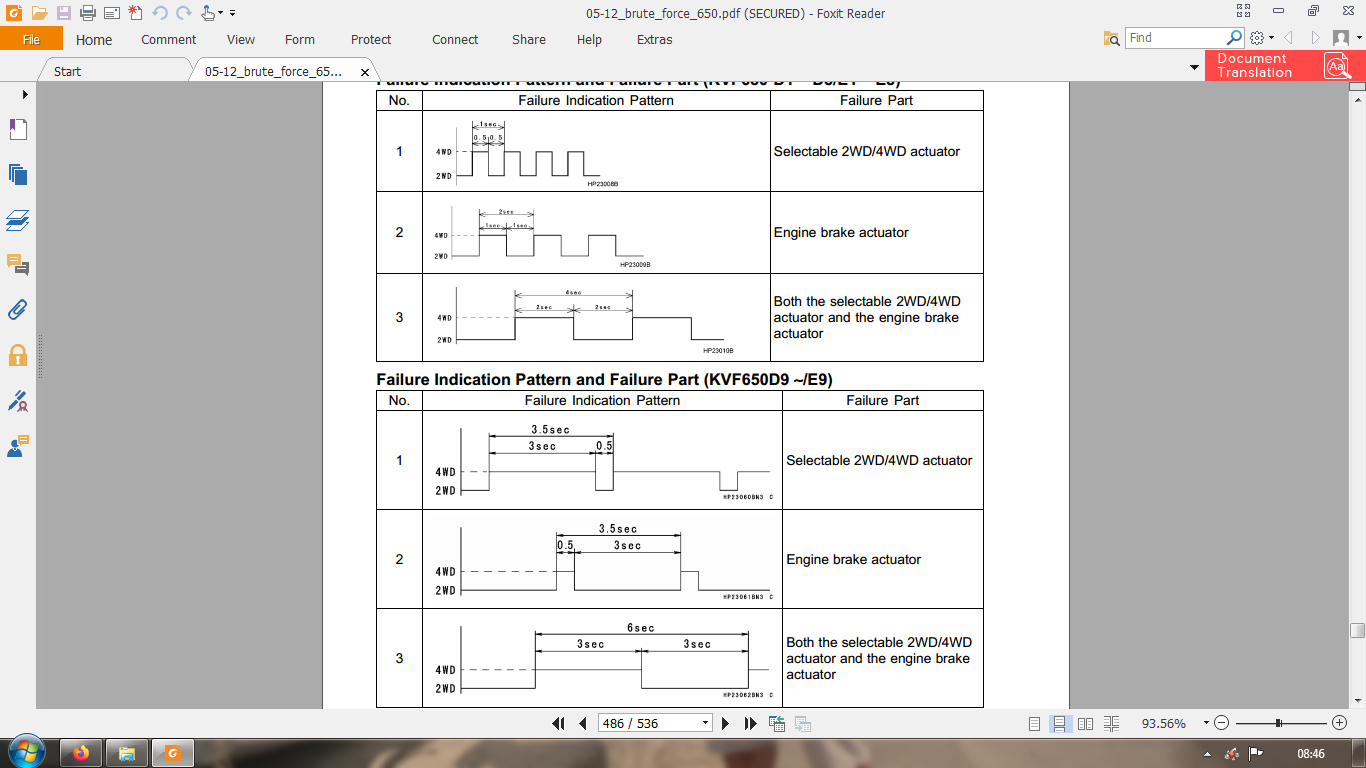Click the Email document icon
The image size is (1366, 768).
coord(111,13)
